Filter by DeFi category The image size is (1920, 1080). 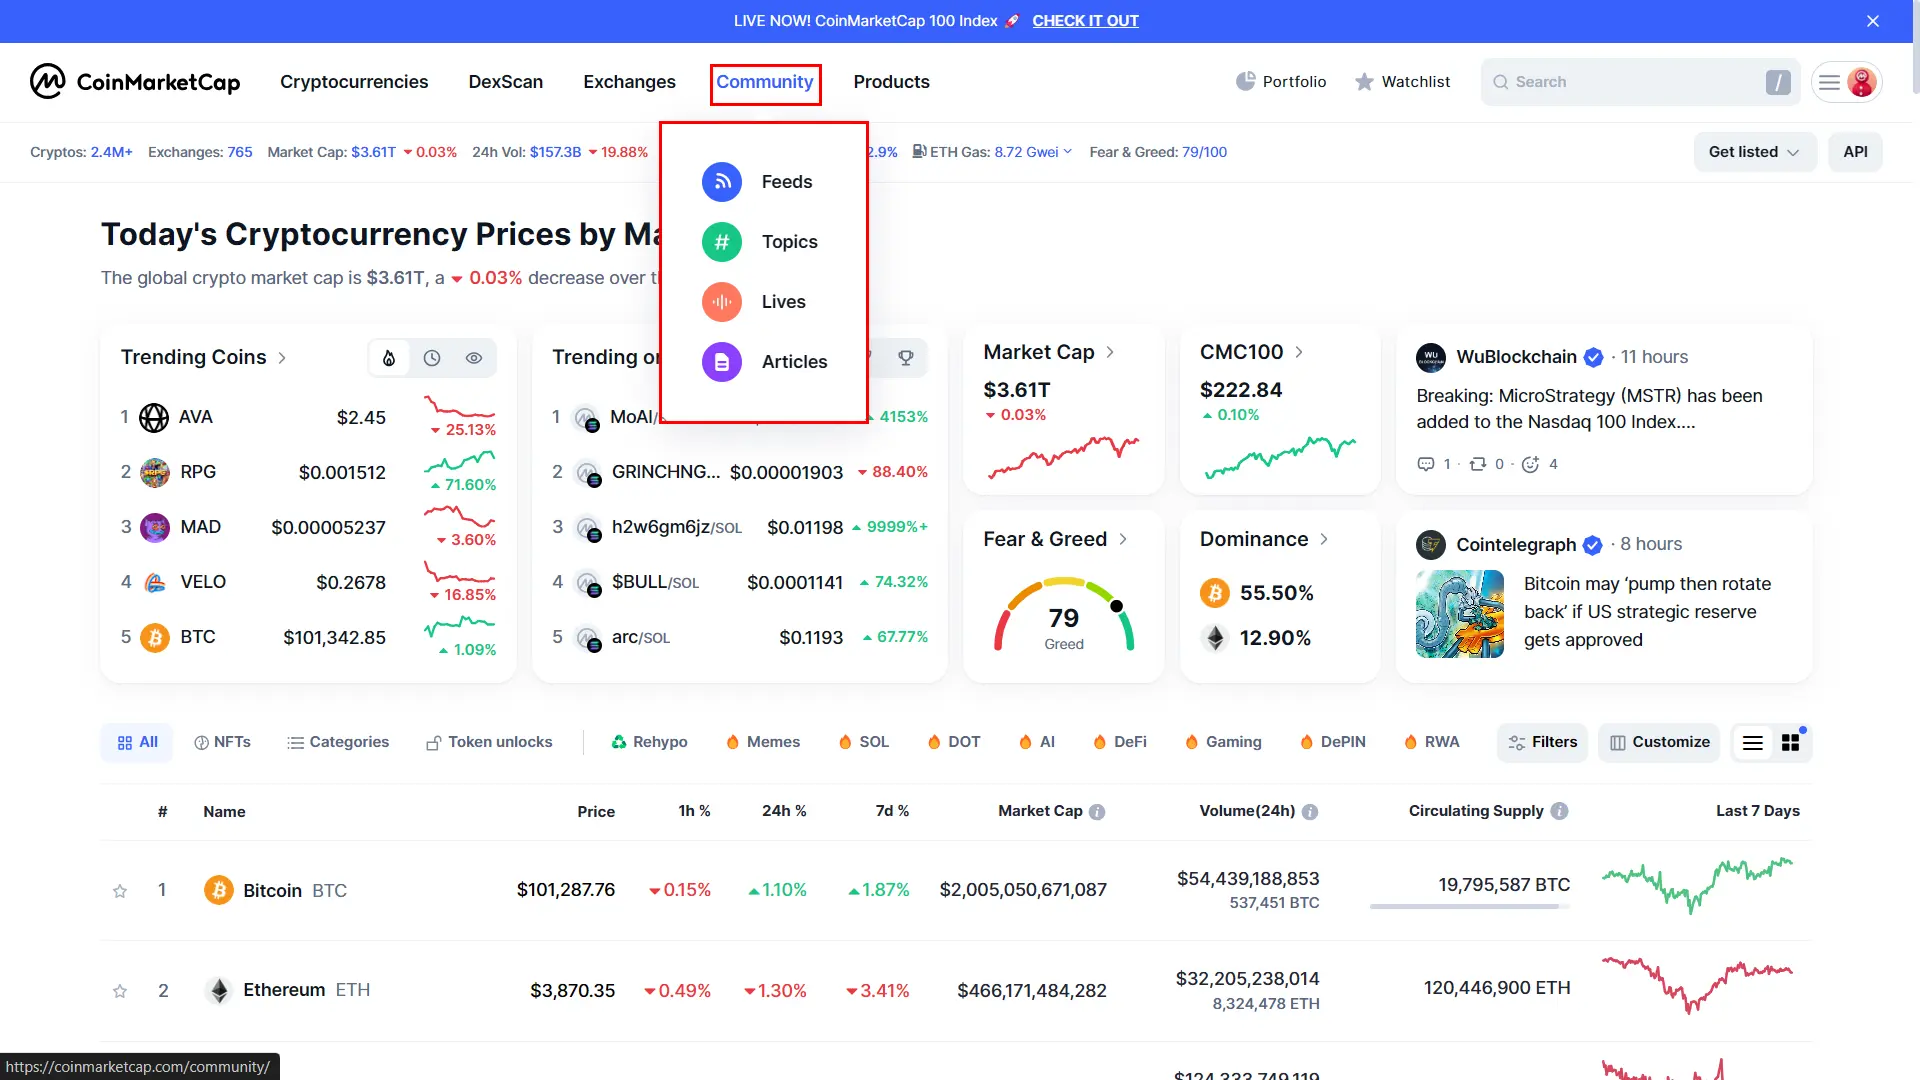point(1119,743)
